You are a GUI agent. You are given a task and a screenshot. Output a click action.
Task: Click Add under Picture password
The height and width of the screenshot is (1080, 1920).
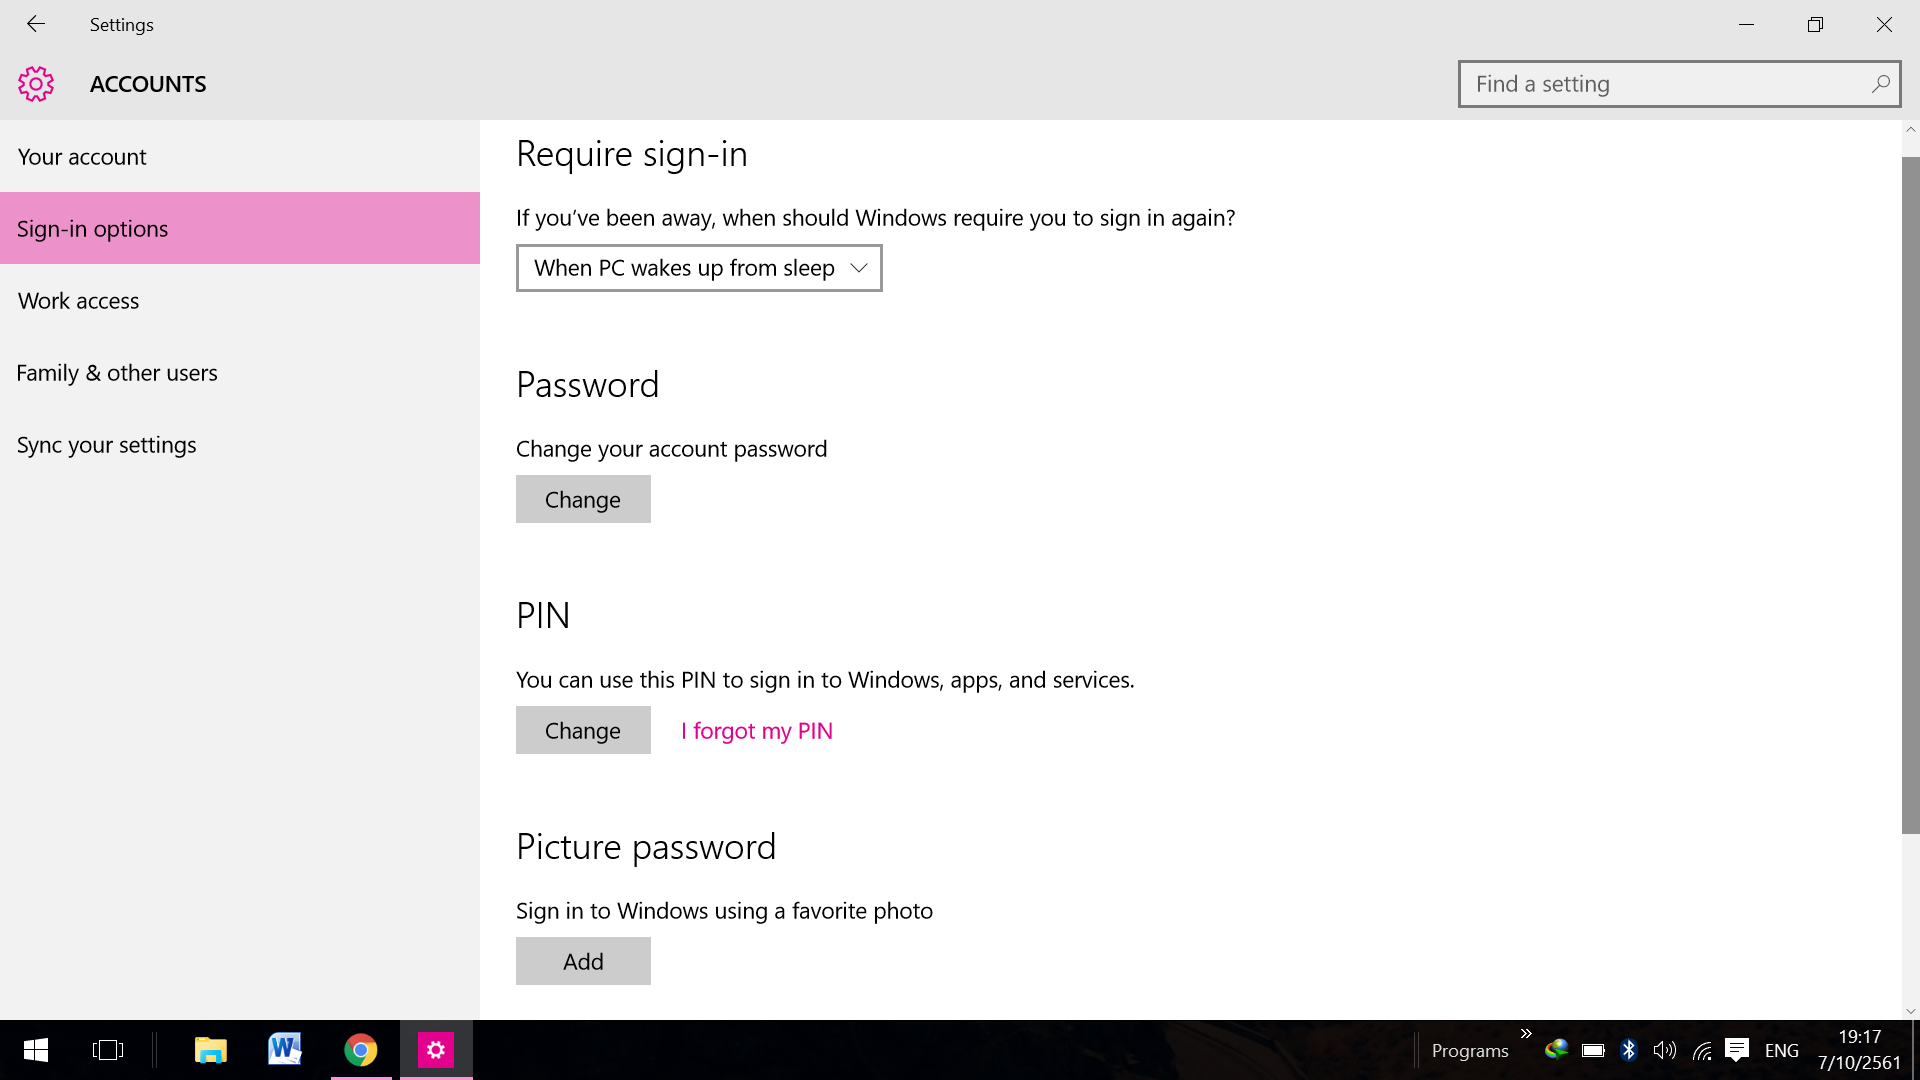tap(583, 961)
